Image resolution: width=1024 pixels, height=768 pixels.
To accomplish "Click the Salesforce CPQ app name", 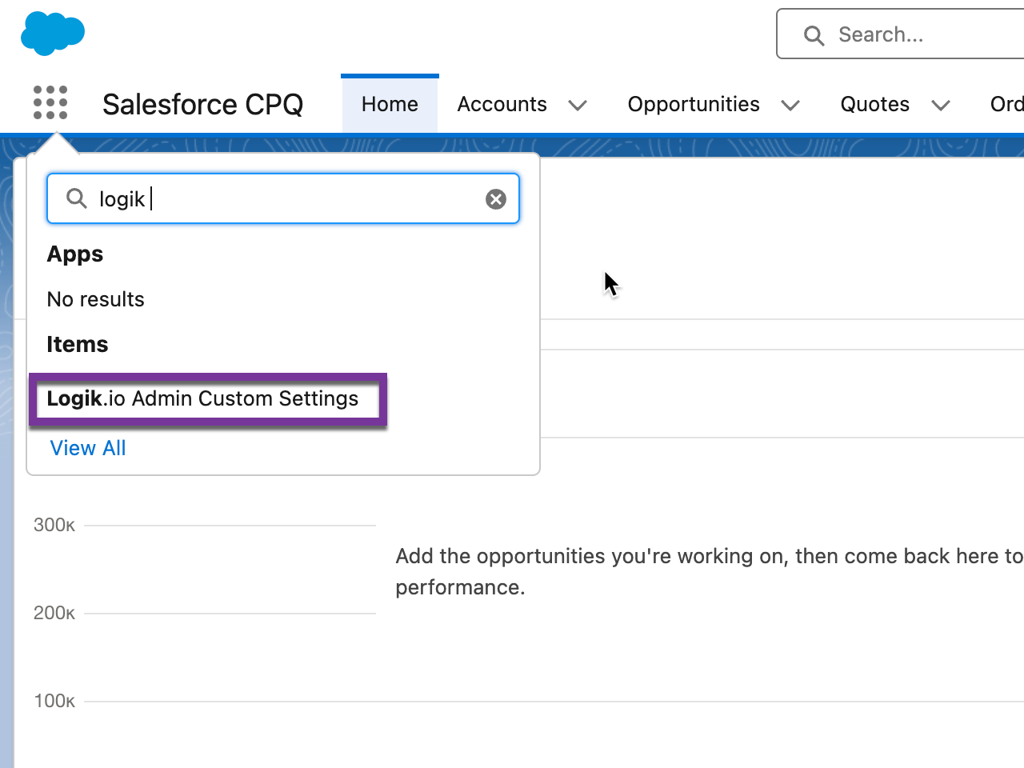I will pyautogui.click(x=202, y=104).
